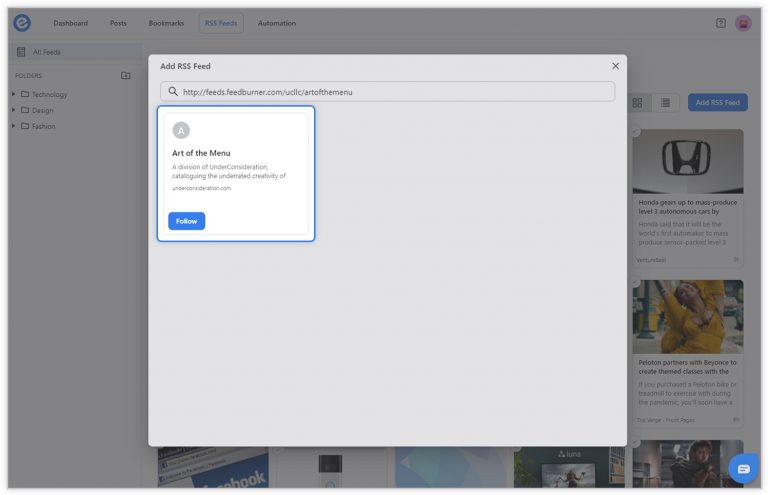This screenshot has height=495, width=768.
Task: Switch to grid view
Action: [637, 103]
